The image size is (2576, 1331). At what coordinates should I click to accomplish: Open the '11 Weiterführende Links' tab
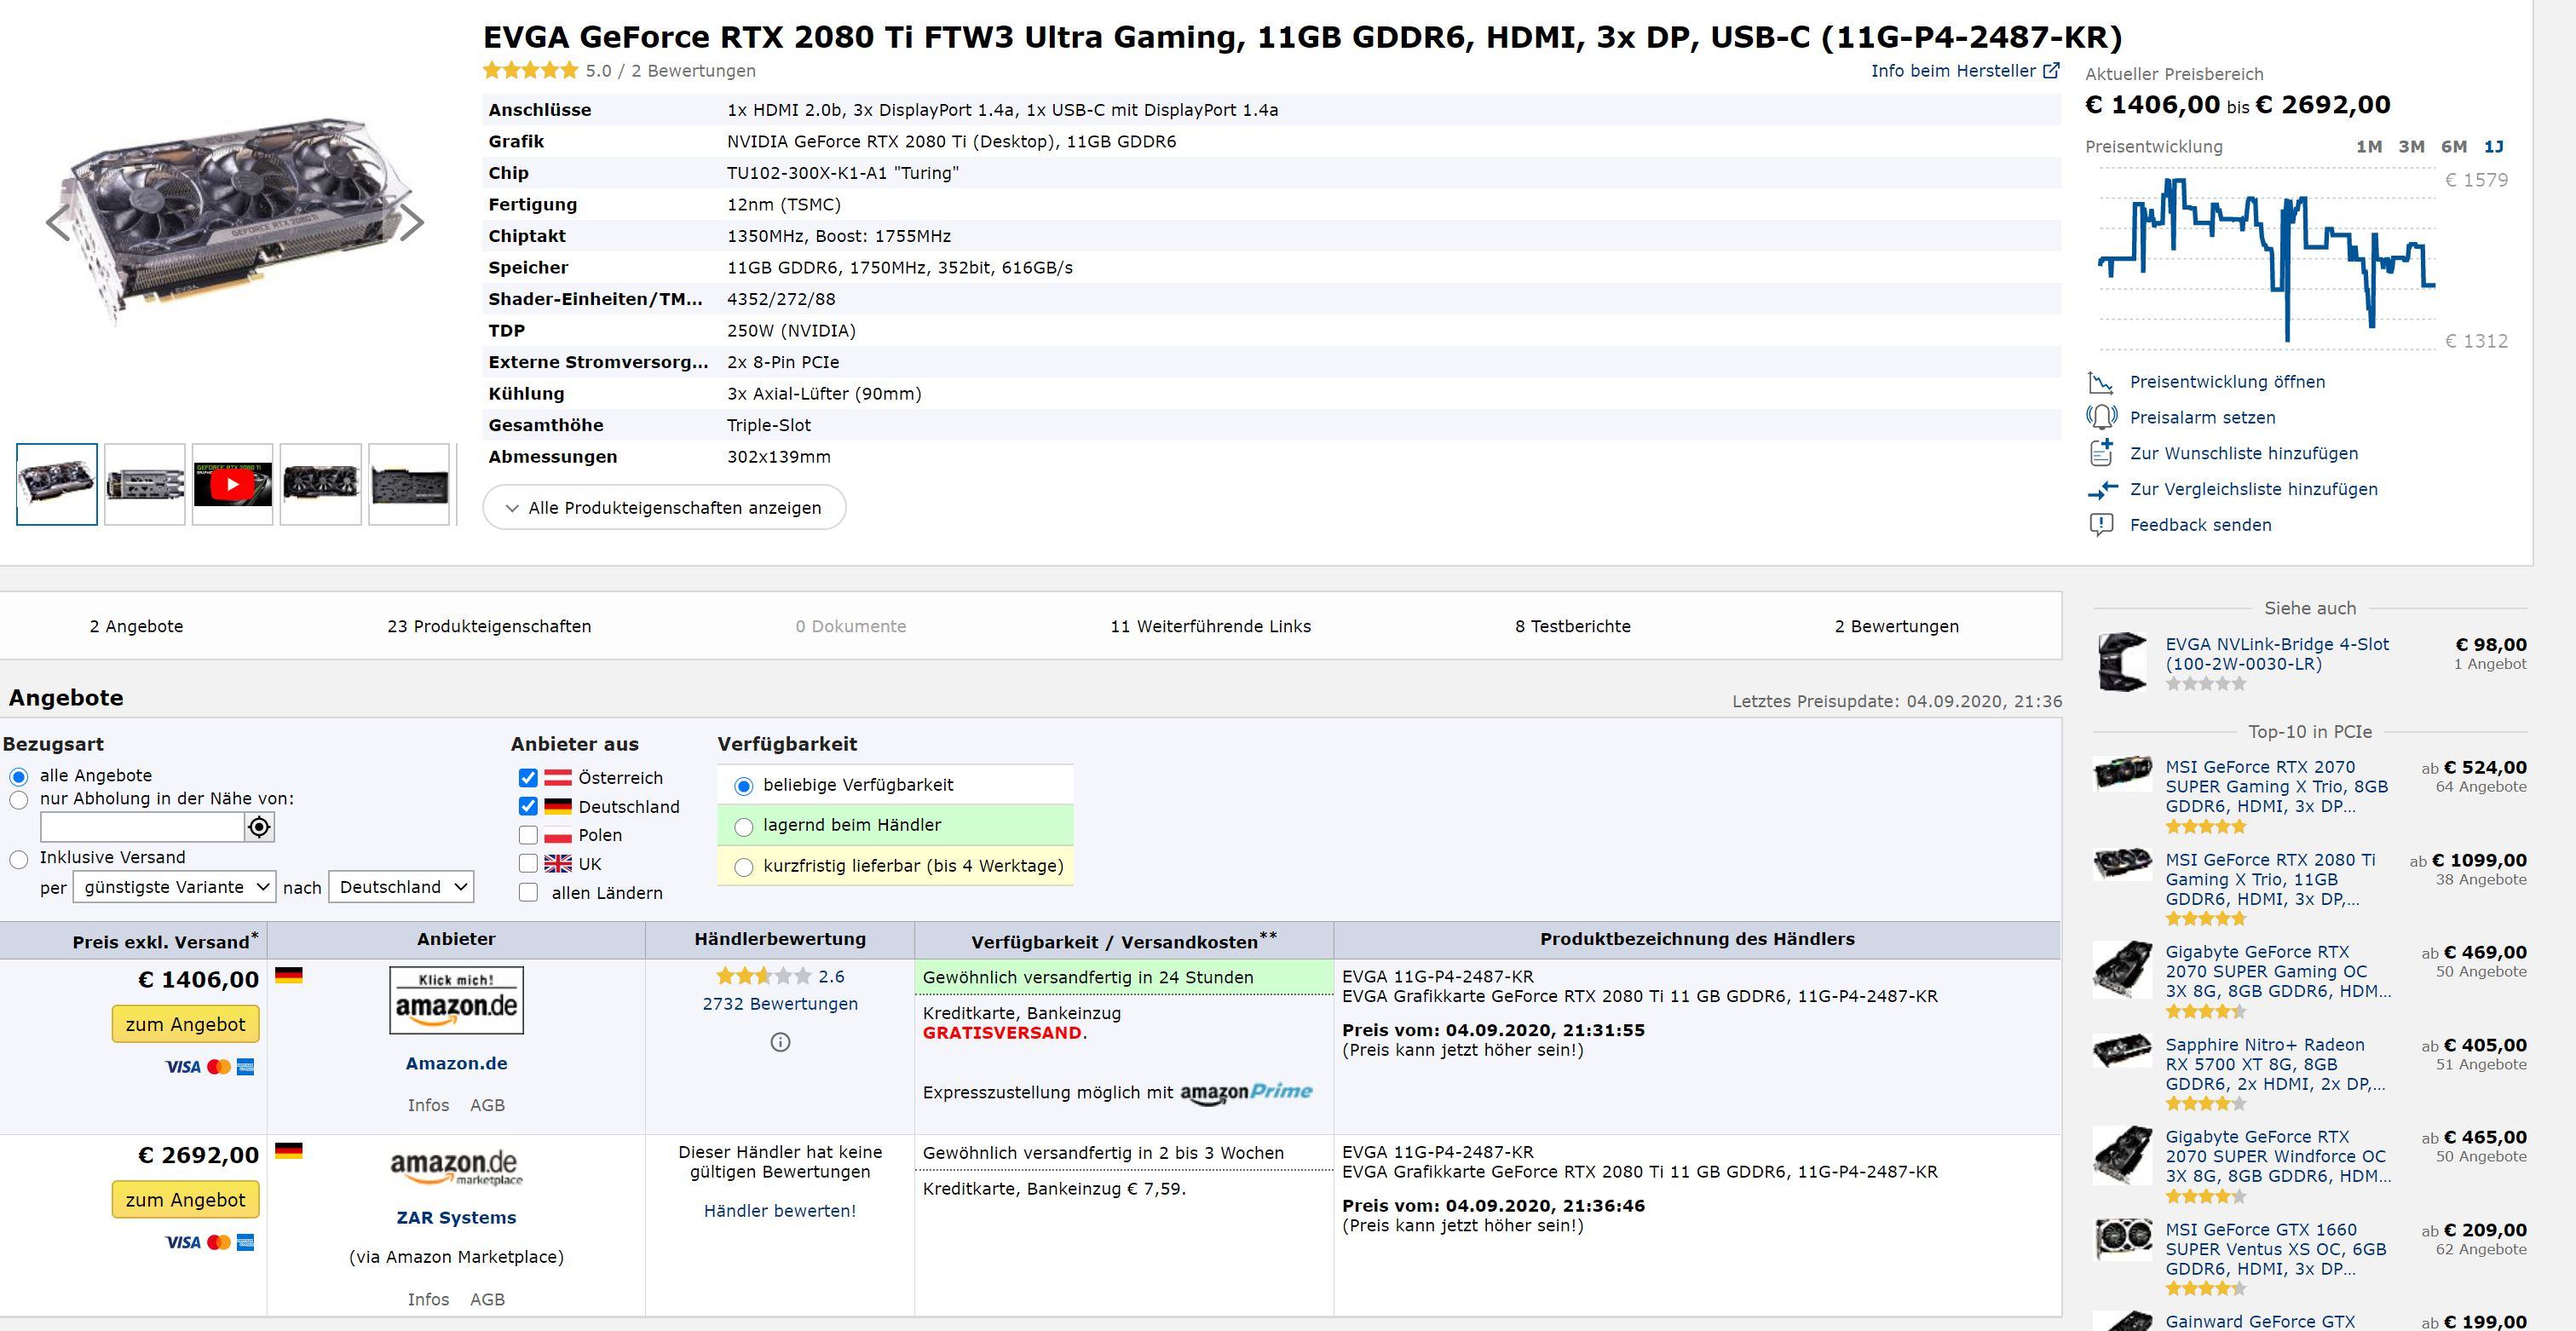(1210, 626)
